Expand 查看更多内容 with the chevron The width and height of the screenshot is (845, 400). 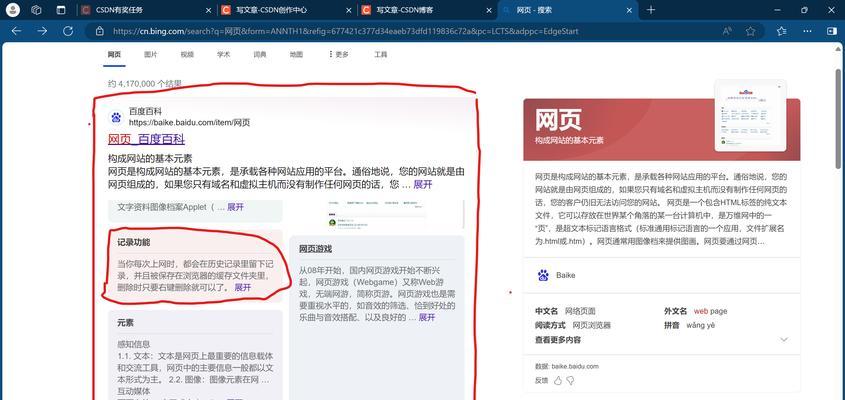784,340
